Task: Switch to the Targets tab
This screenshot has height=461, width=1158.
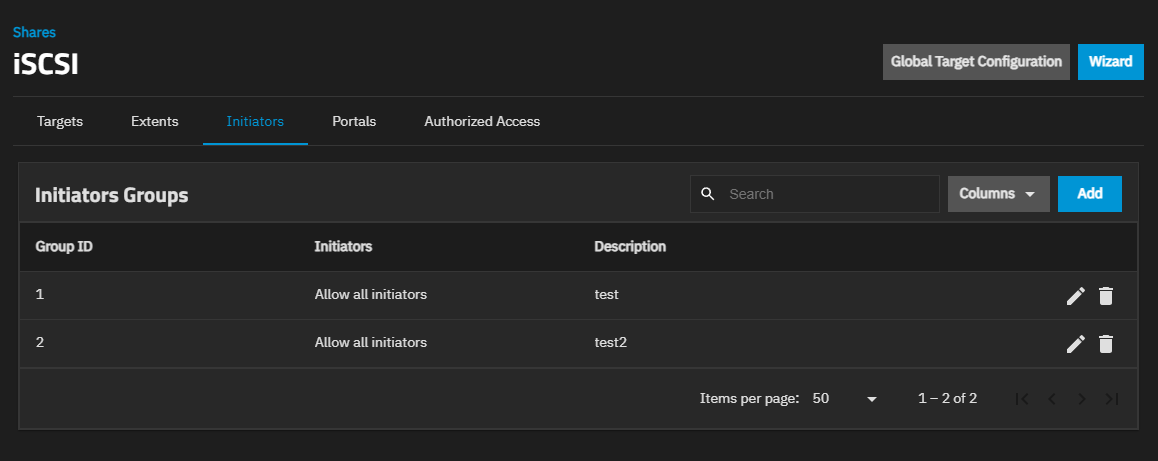Action: coord(60,122)
